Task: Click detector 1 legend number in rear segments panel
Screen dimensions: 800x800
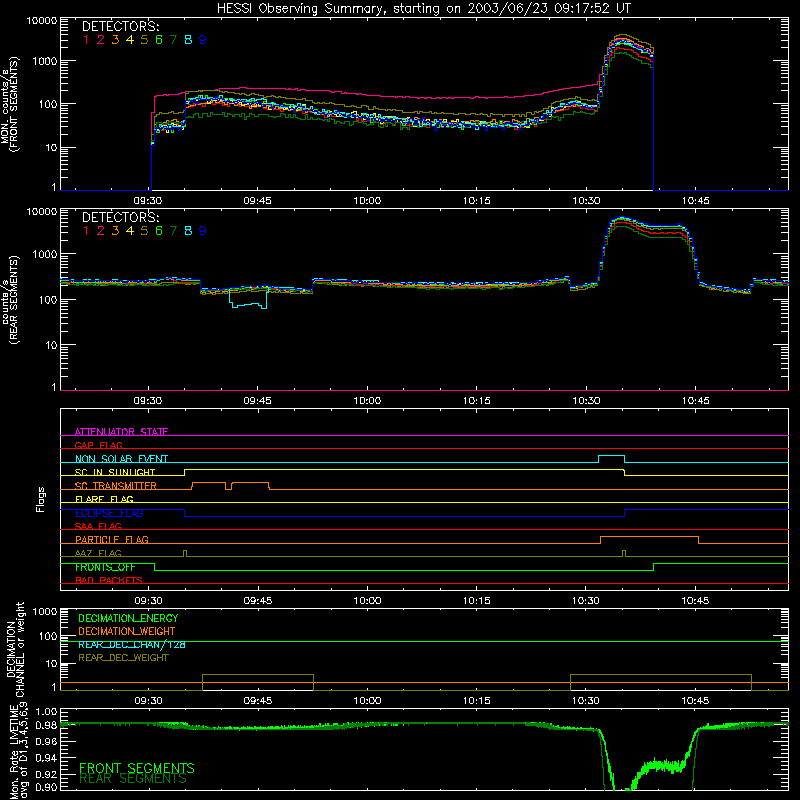Action: (x=86, y=231)
